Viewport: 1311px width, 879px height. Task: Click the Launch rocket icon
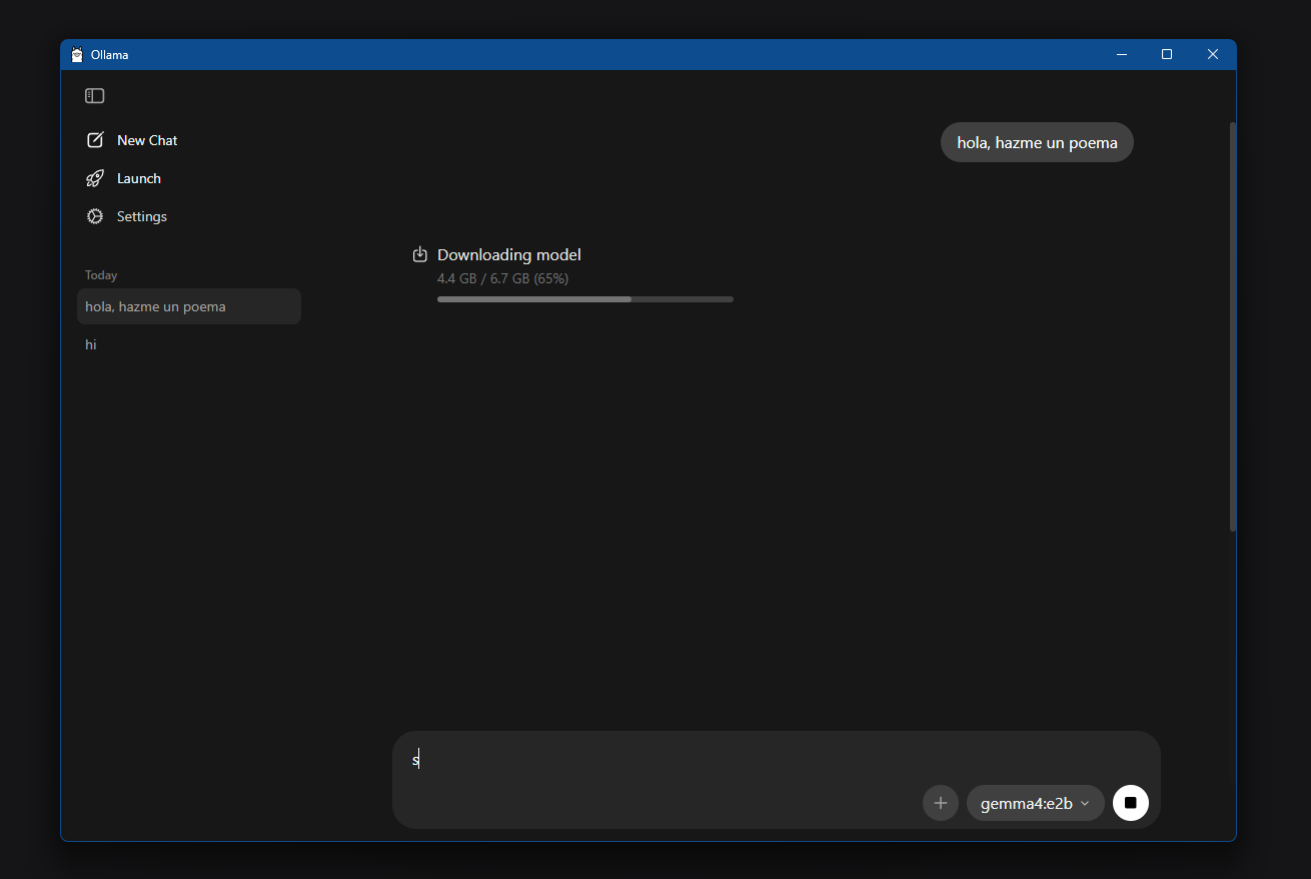[94, 178]
